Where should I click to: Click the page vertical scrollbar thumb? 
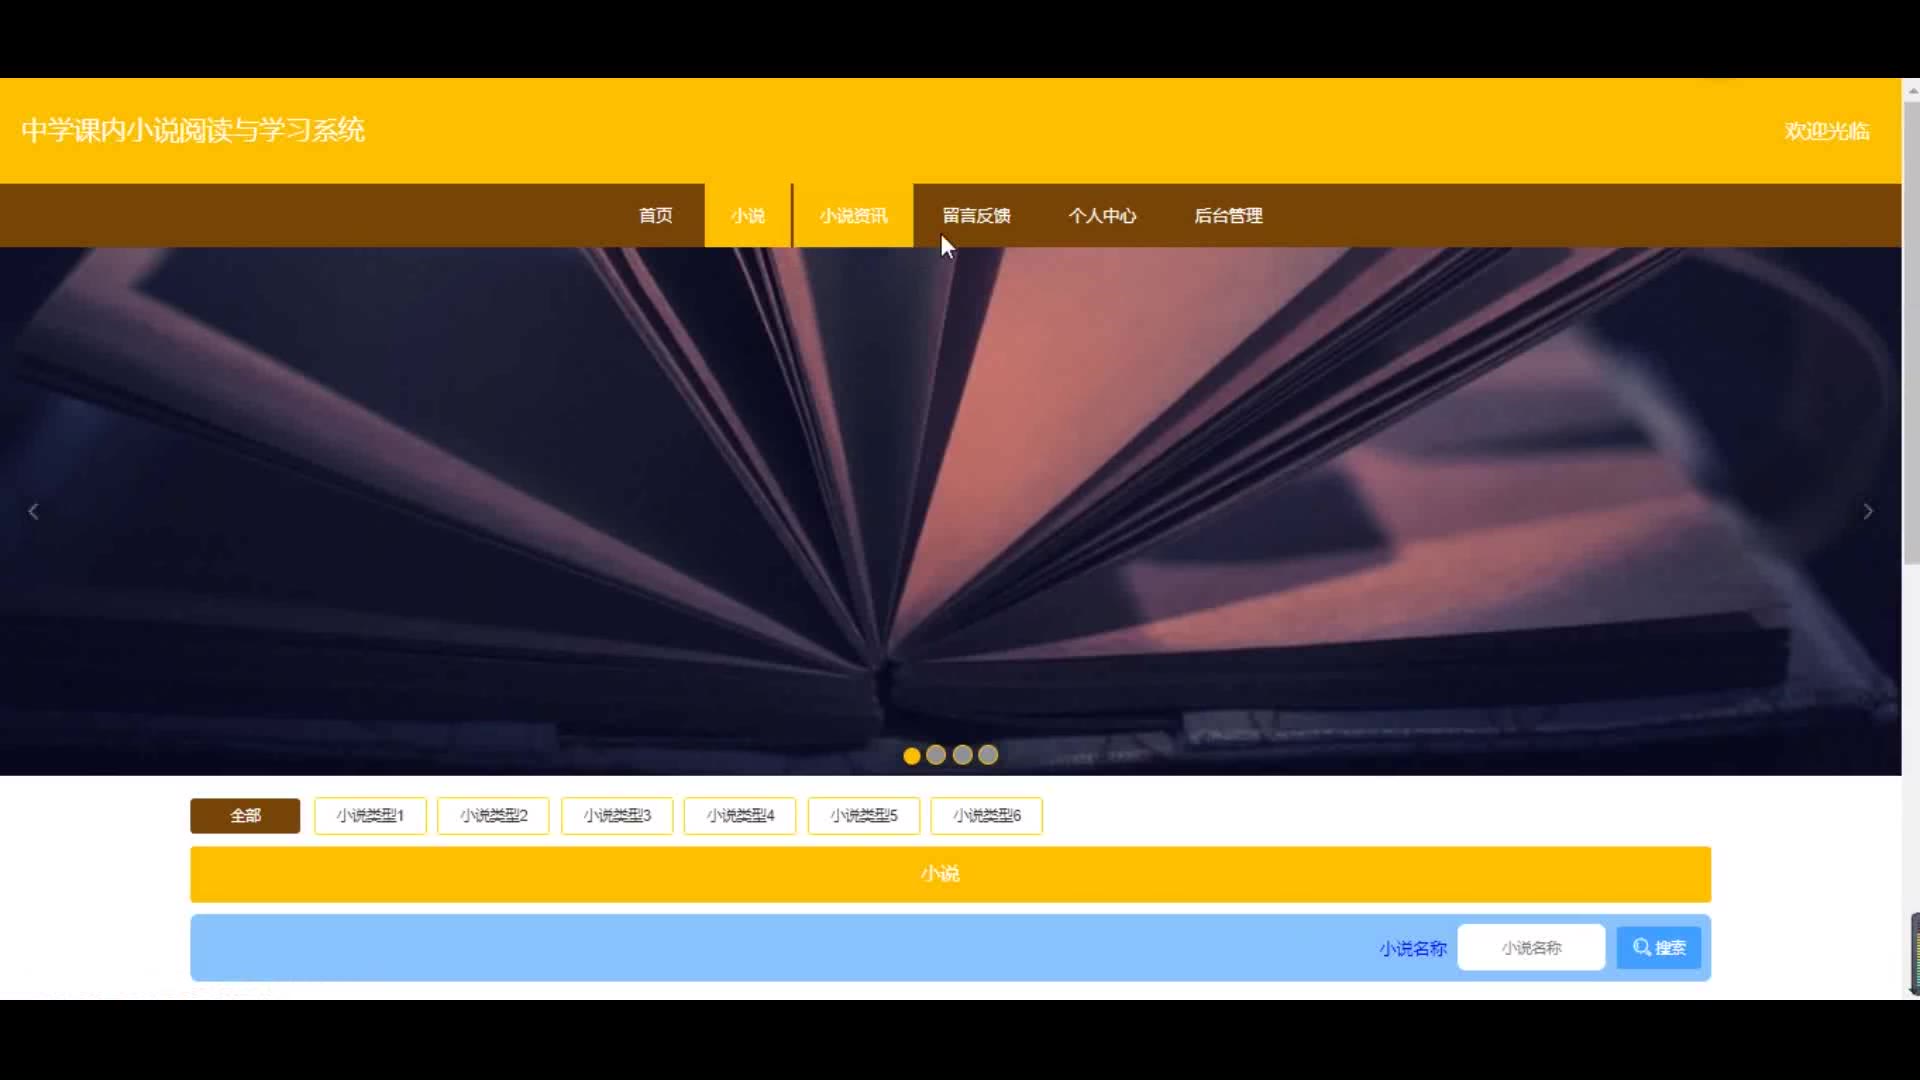(1910, 330)
